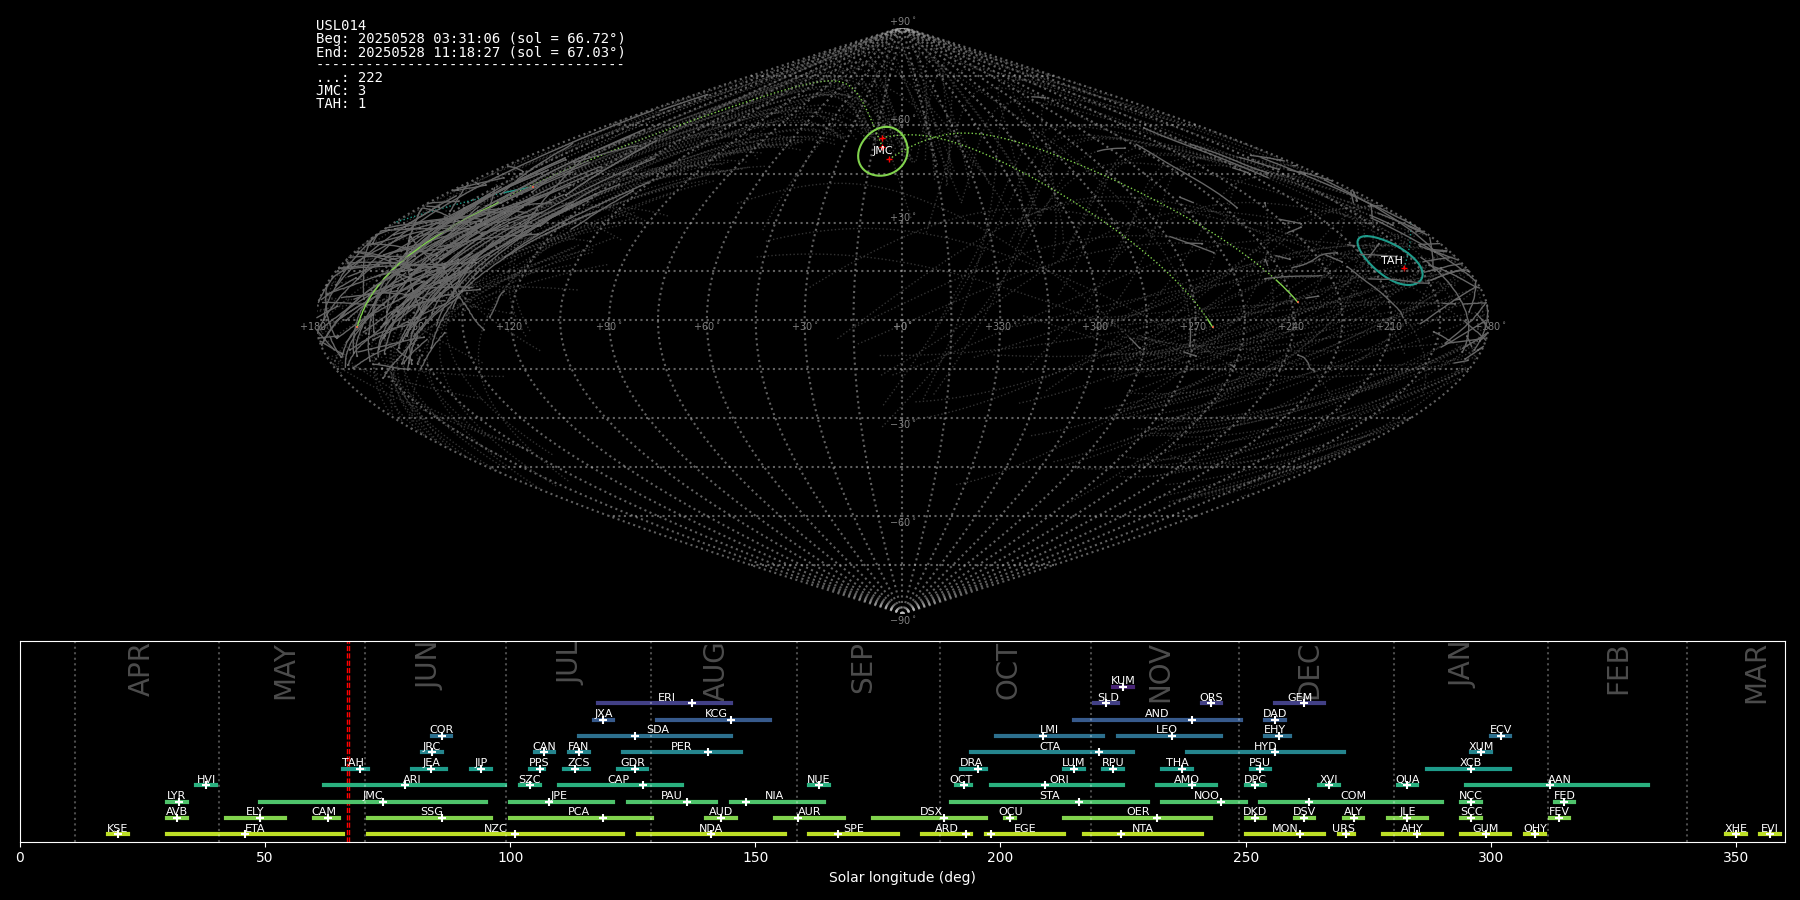This screenshot has height=900, width=1800.
Task: Select the green JMC radiant ellipse outline
Action: (883, 151)
